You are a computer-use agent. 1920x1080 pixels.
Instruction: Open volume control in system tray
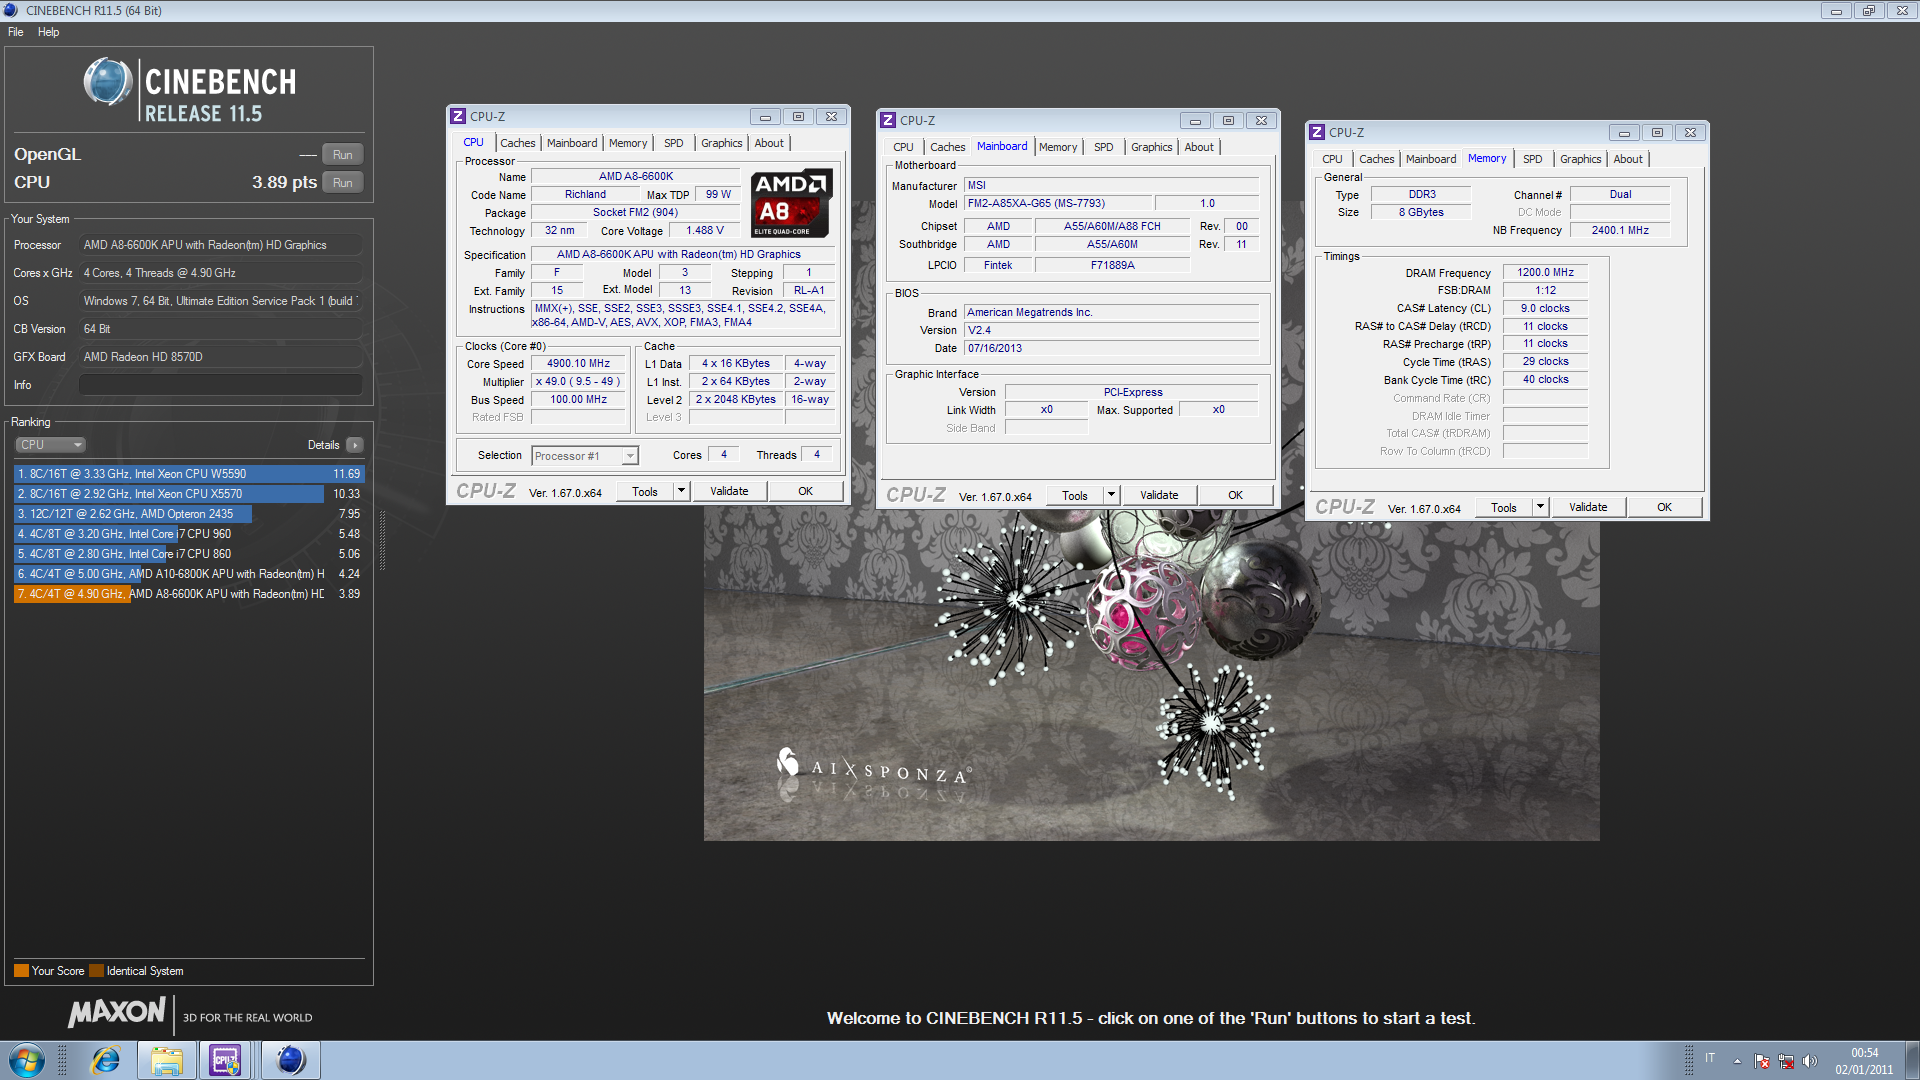coord(1809,1061)
